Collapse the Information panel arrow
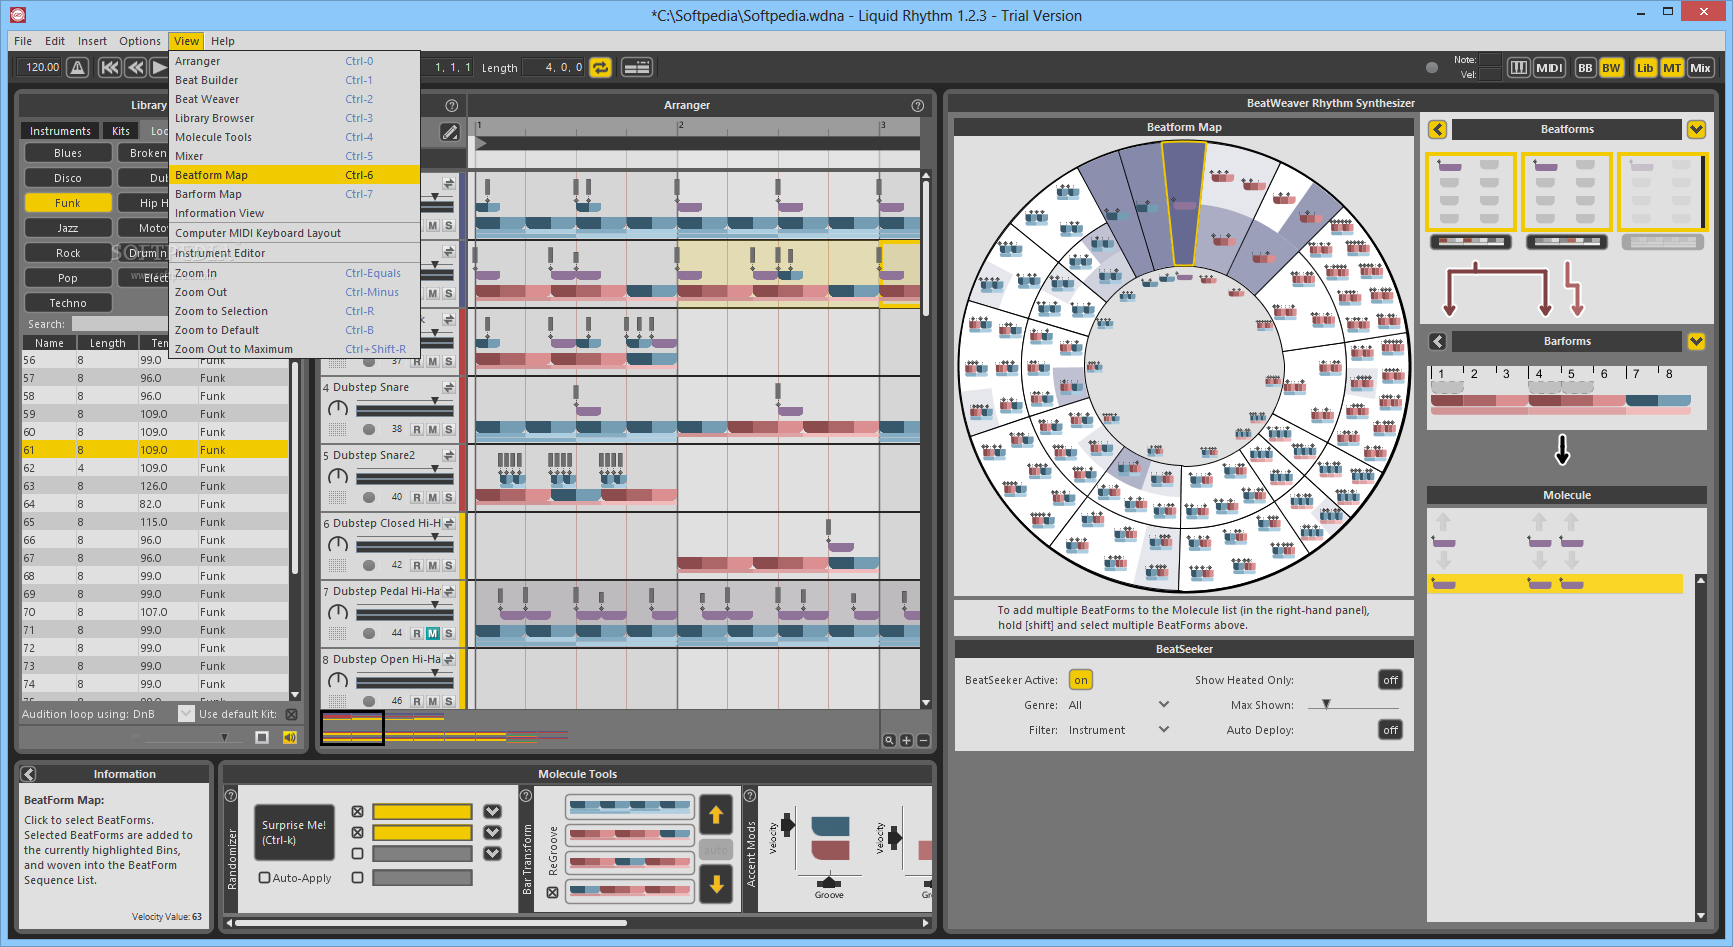 click(29, 774)
